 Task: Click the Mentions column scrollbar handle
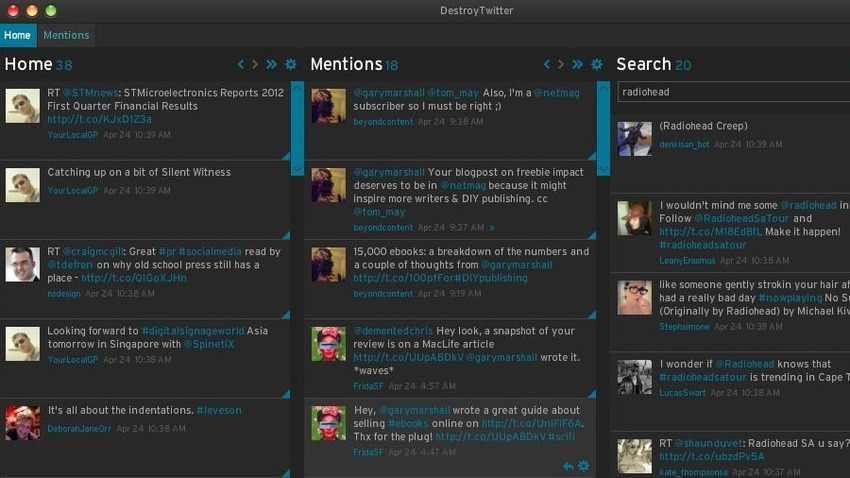pos(604,127)
